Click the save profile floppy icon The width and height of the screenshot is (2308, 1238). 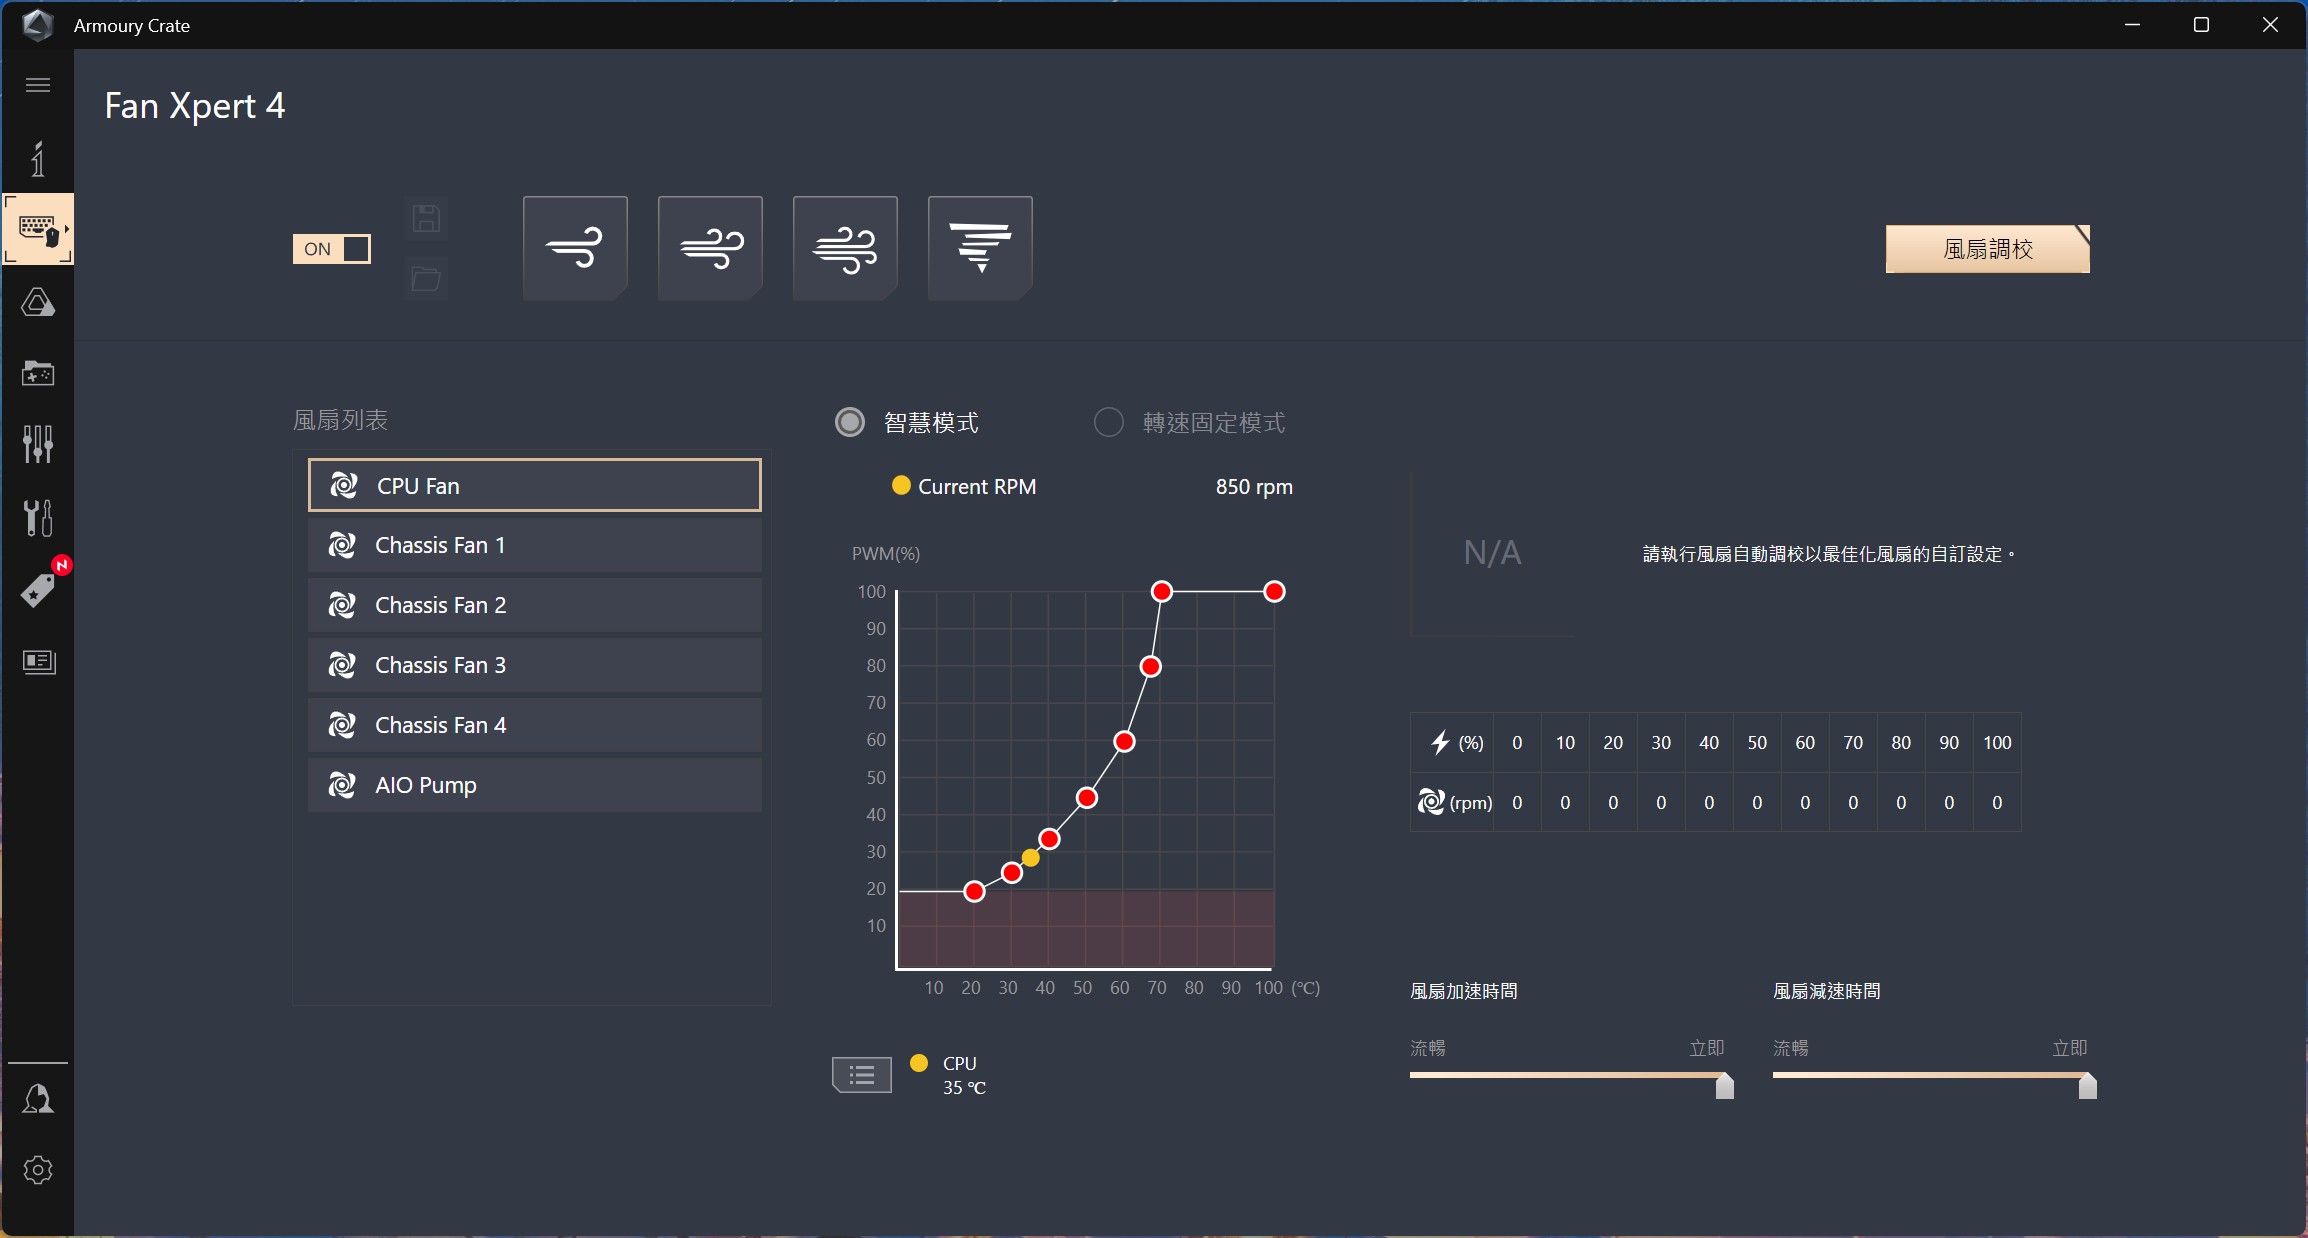tap(426, 219)
